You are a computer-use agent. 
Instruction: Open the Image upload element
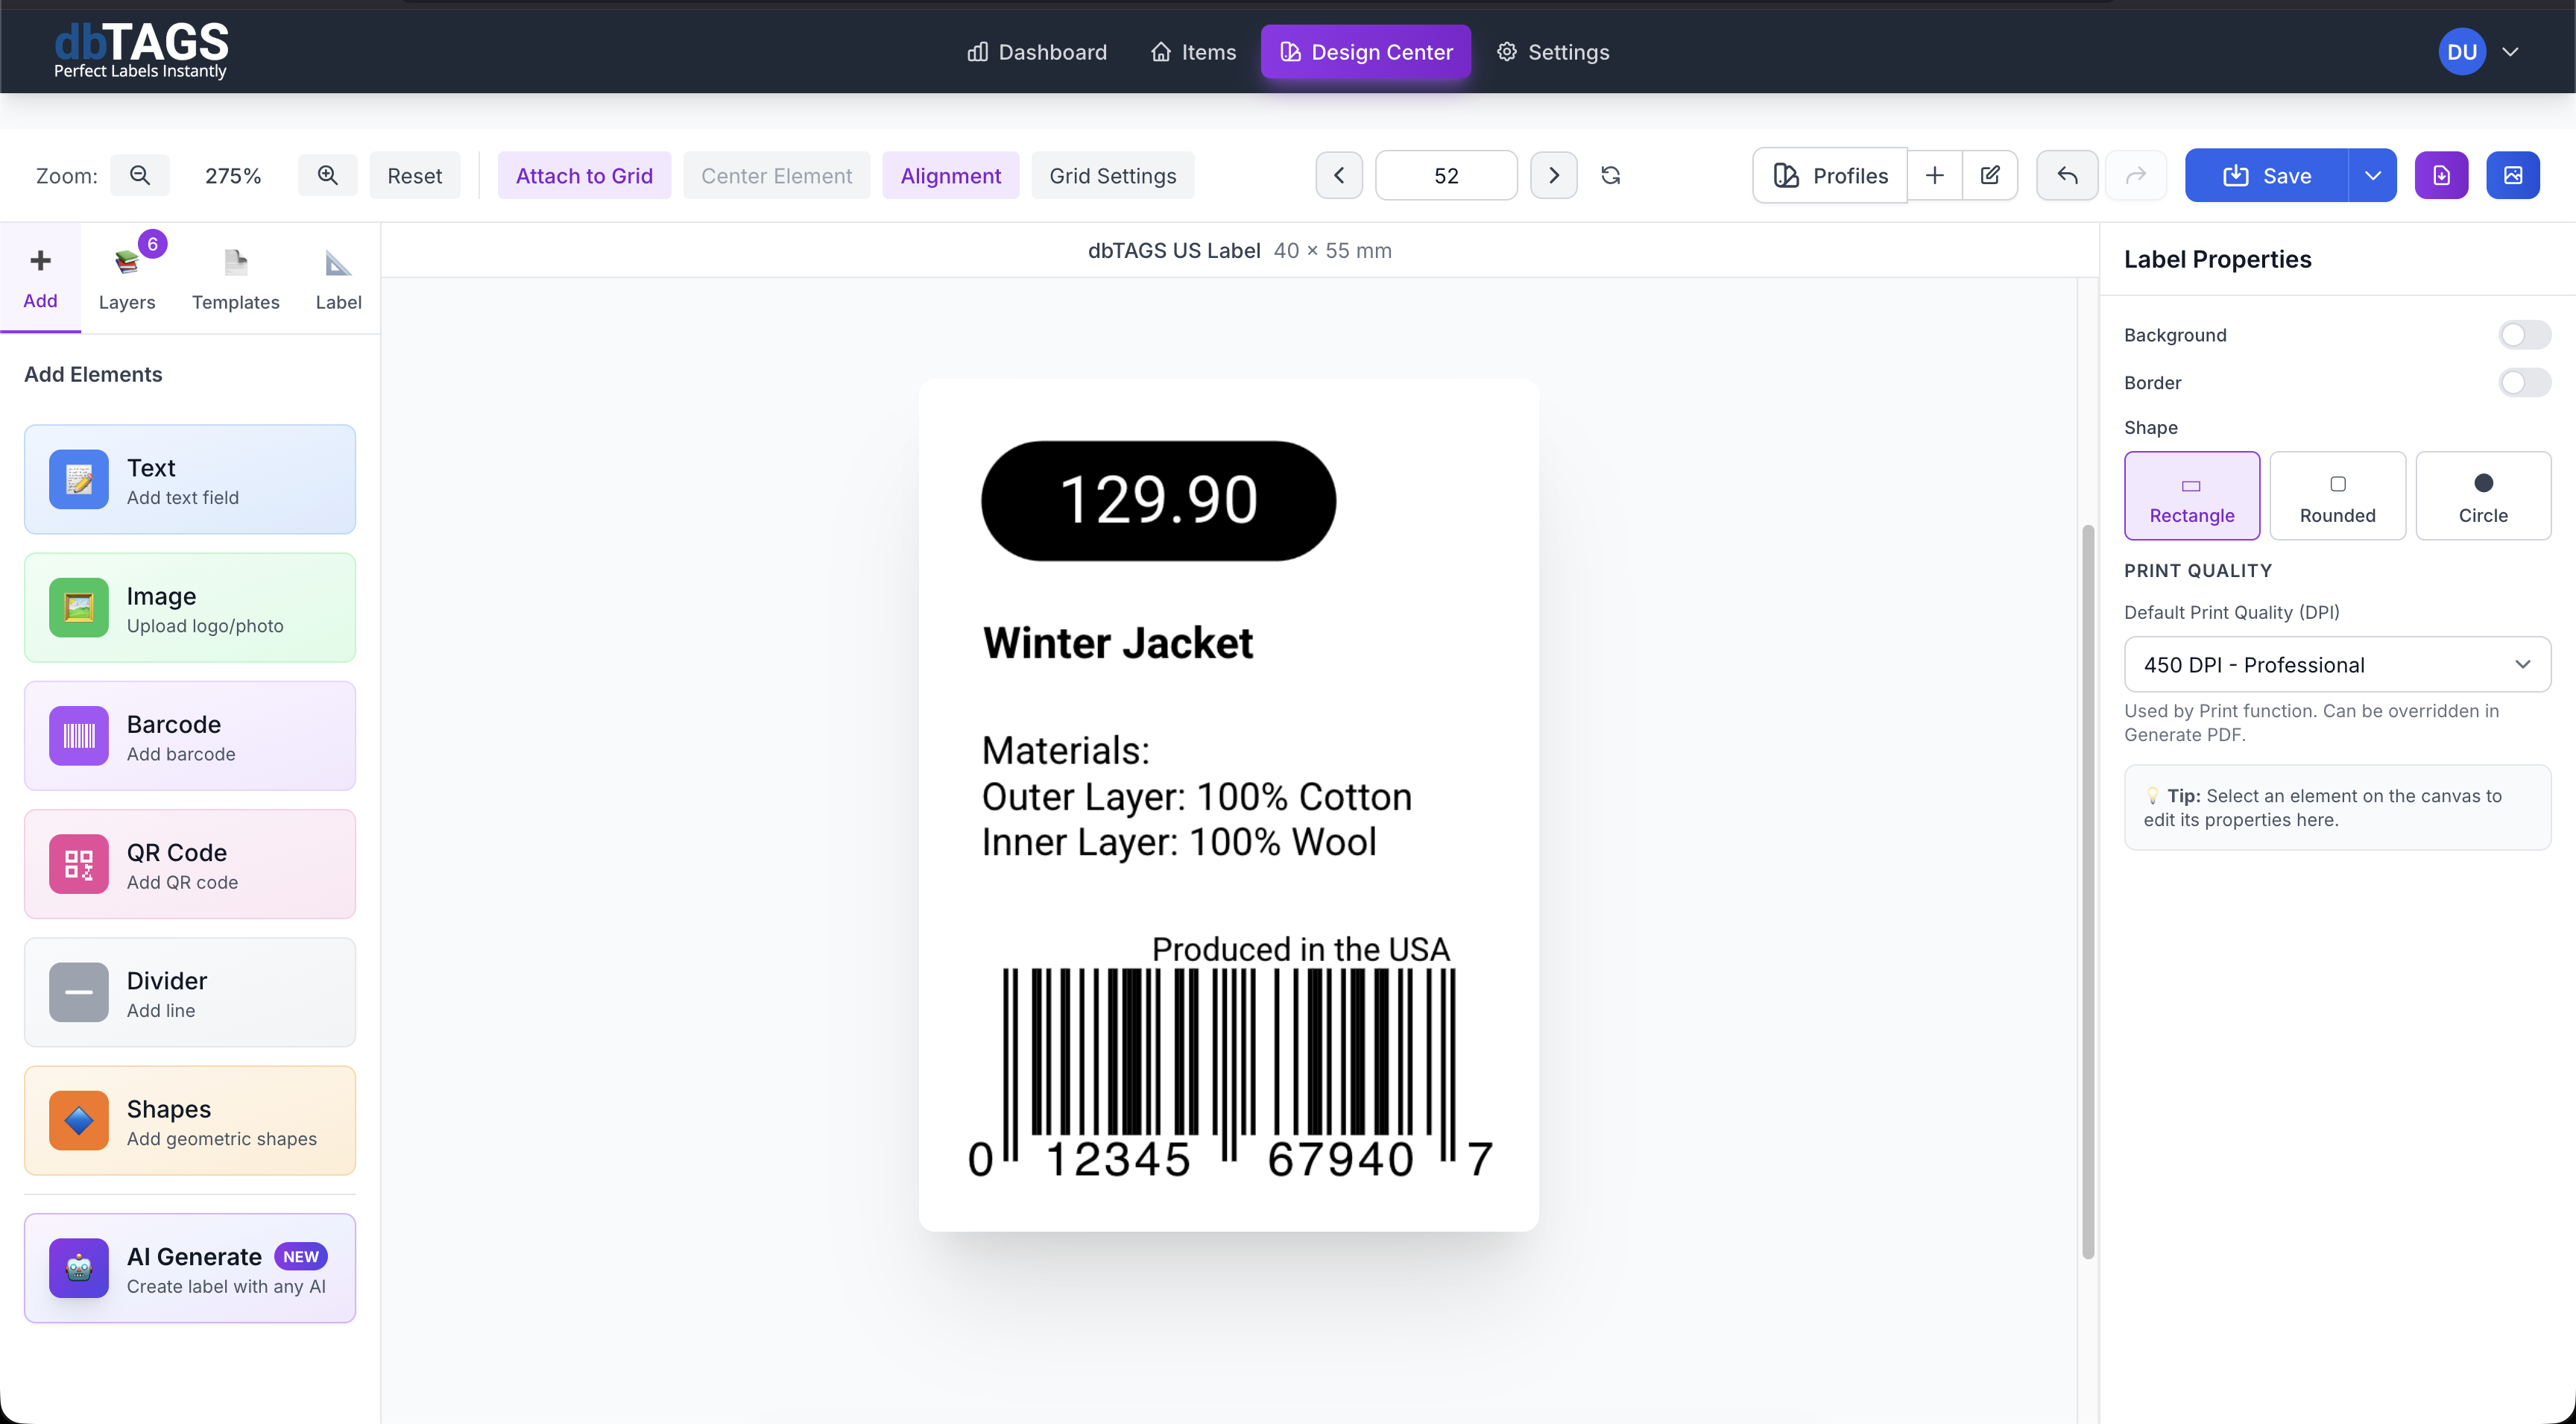pos(189,608)
